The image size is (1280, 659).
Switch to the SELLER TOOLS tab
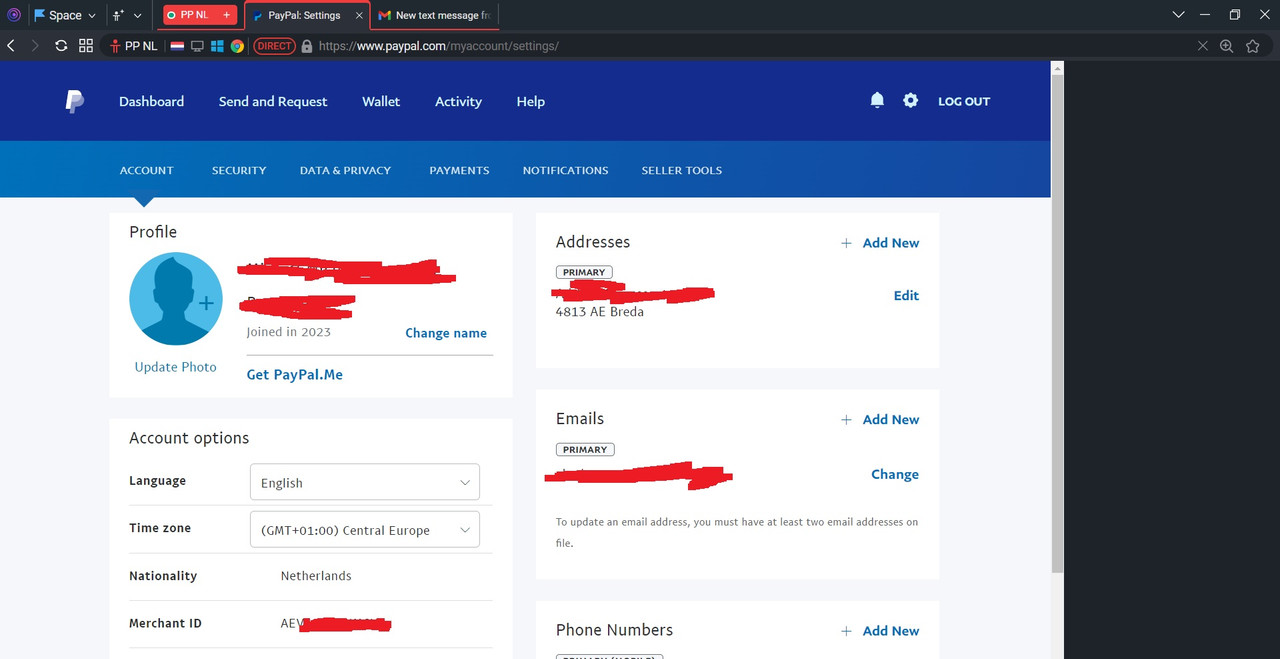682,170
